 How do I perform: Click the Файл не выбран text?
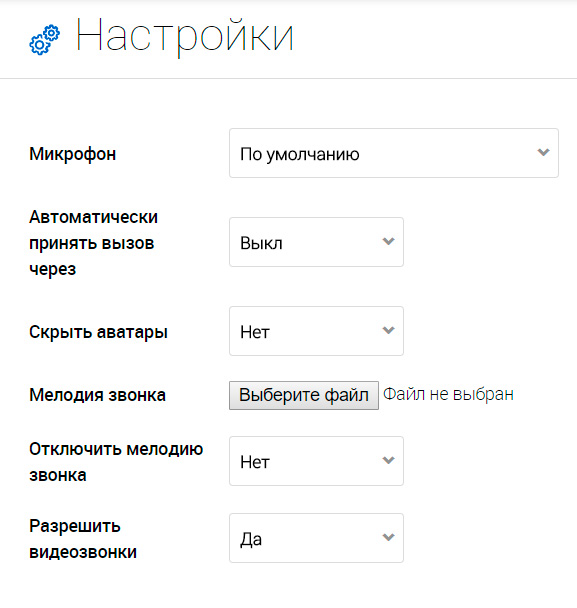(448, 394)
